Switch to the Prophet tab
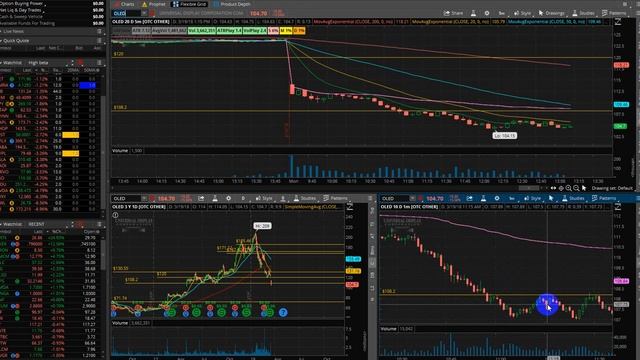The height and width of the screenshot is (360, 640). click(153, 4)
